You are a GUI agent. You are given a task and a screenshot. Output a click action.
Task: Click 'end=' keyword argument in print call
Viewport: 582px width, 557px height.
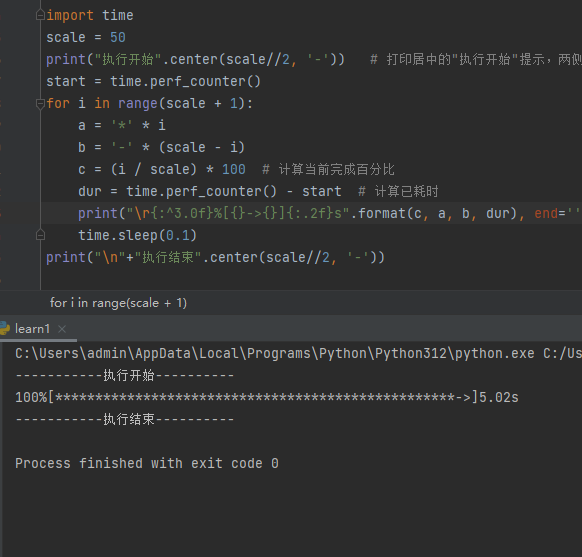(550, 213)
